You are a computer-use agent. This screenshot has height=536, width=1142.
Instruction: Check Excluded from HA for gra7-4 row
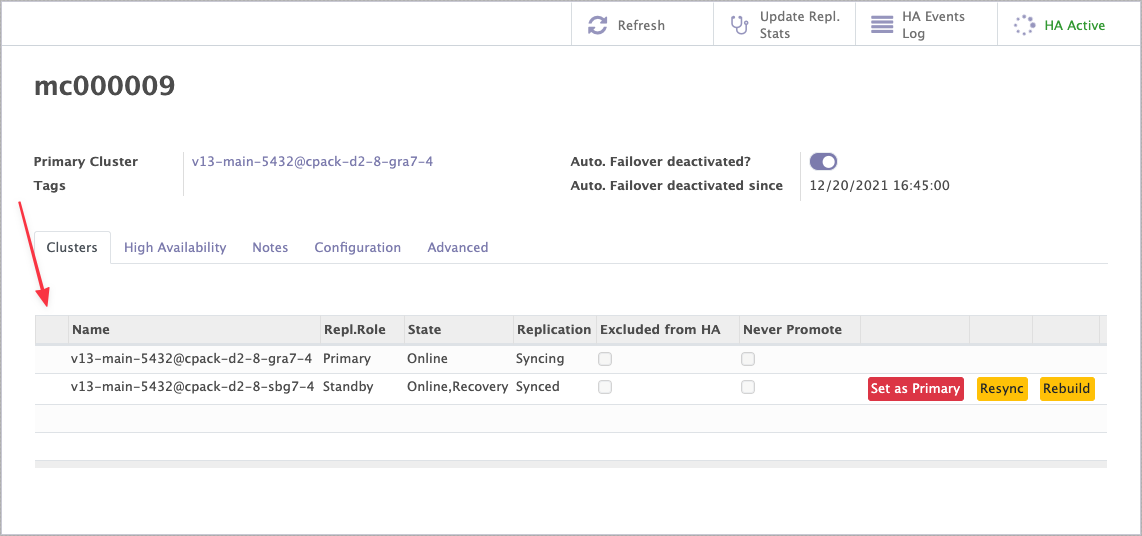click(605, 359)
